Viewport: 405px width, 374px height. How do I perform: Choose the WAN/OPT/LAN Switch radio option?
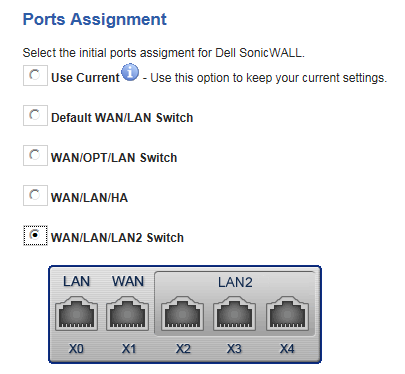(35, 155)
